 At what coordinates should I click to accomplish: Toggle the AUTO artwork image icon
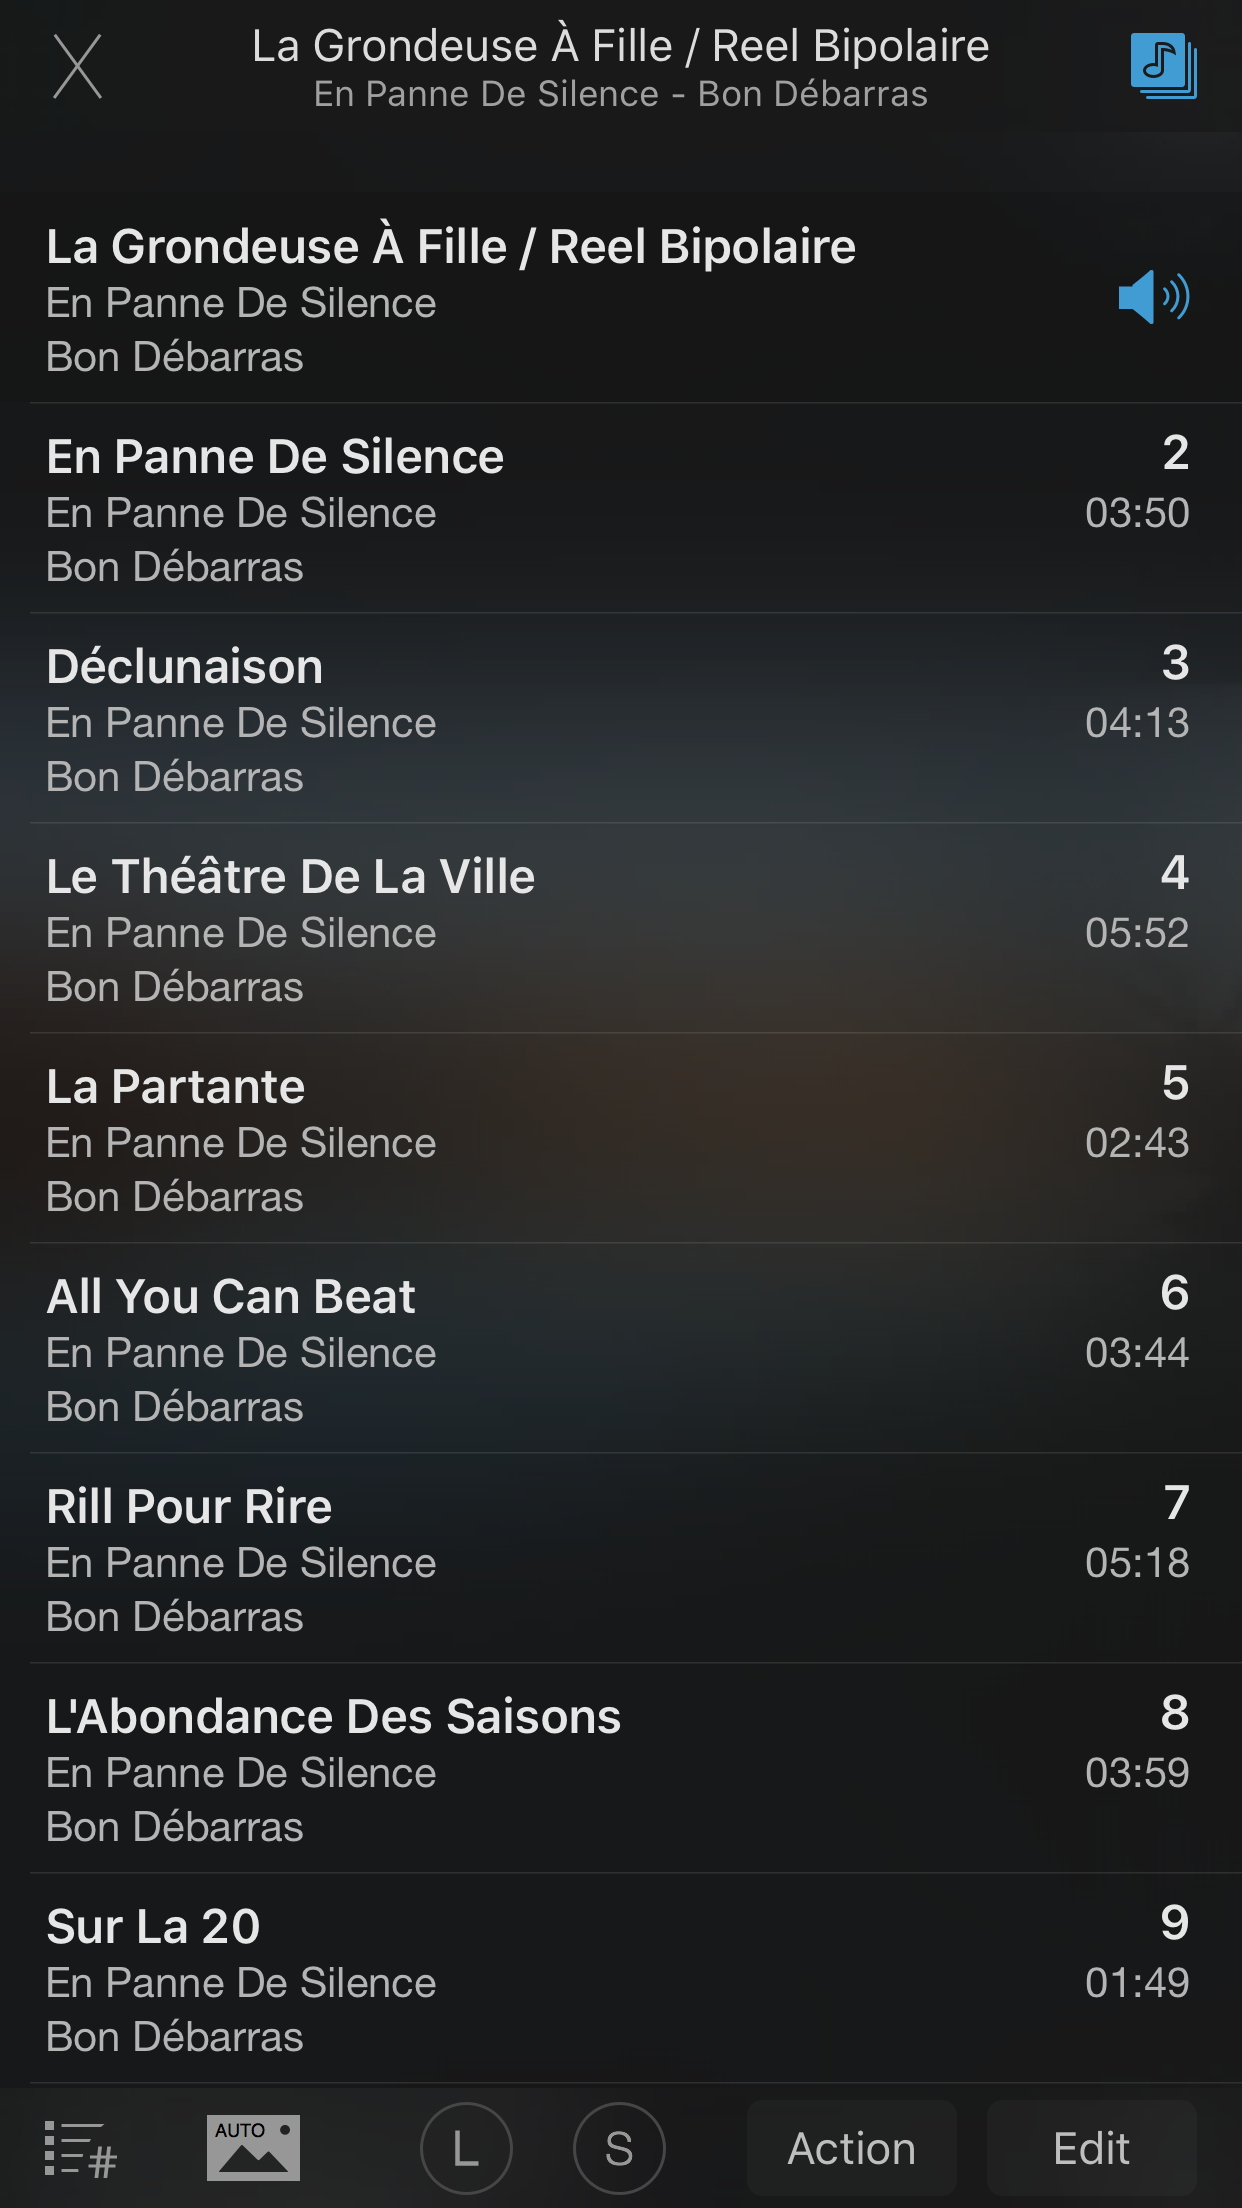[x=253, y=2147]
